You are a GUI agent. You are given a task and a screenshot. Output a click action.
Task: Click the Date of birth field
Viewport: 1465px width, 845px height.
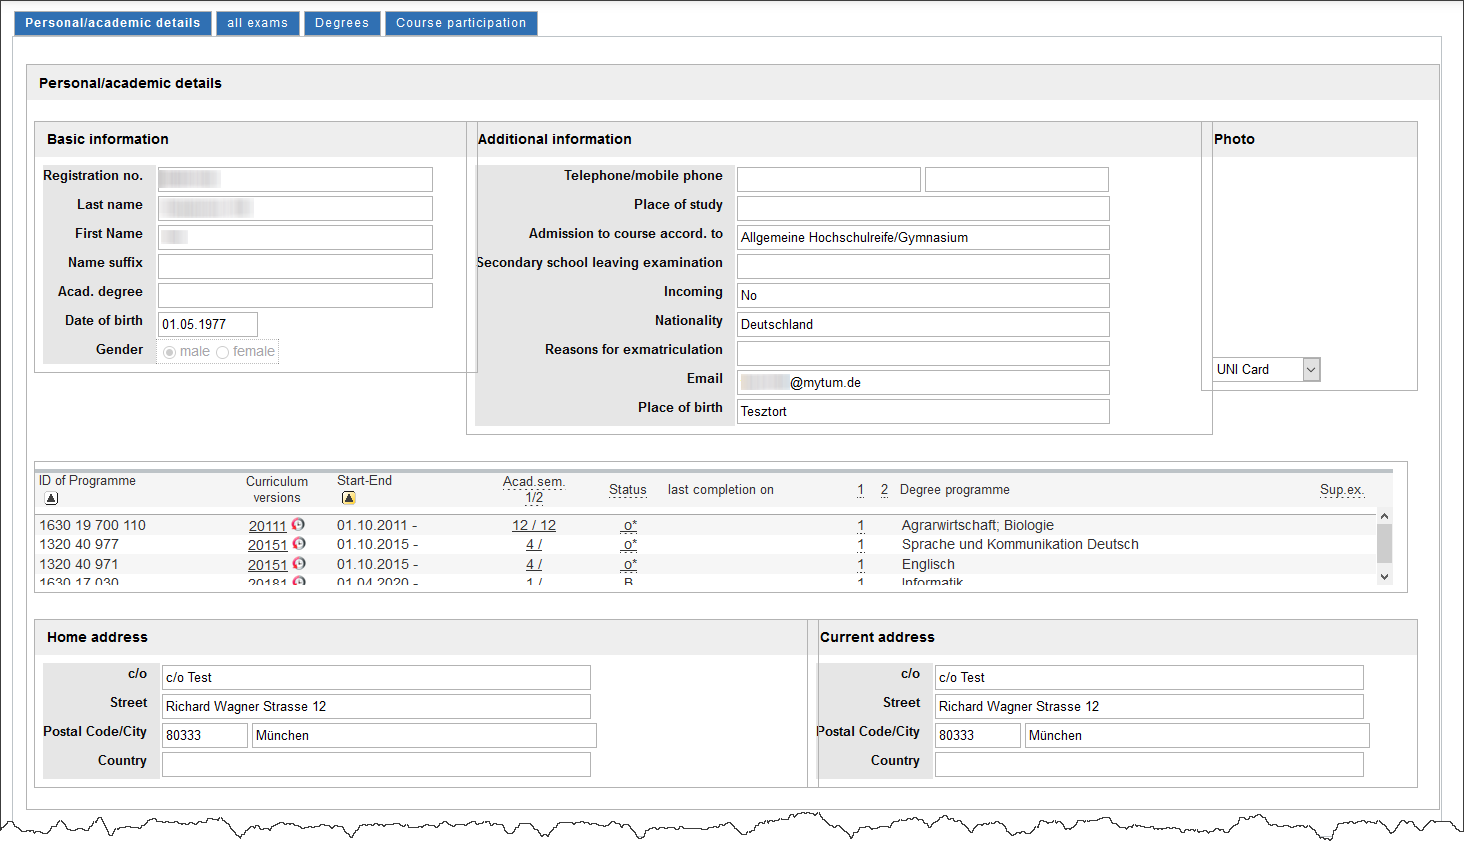tap(208, 324)
